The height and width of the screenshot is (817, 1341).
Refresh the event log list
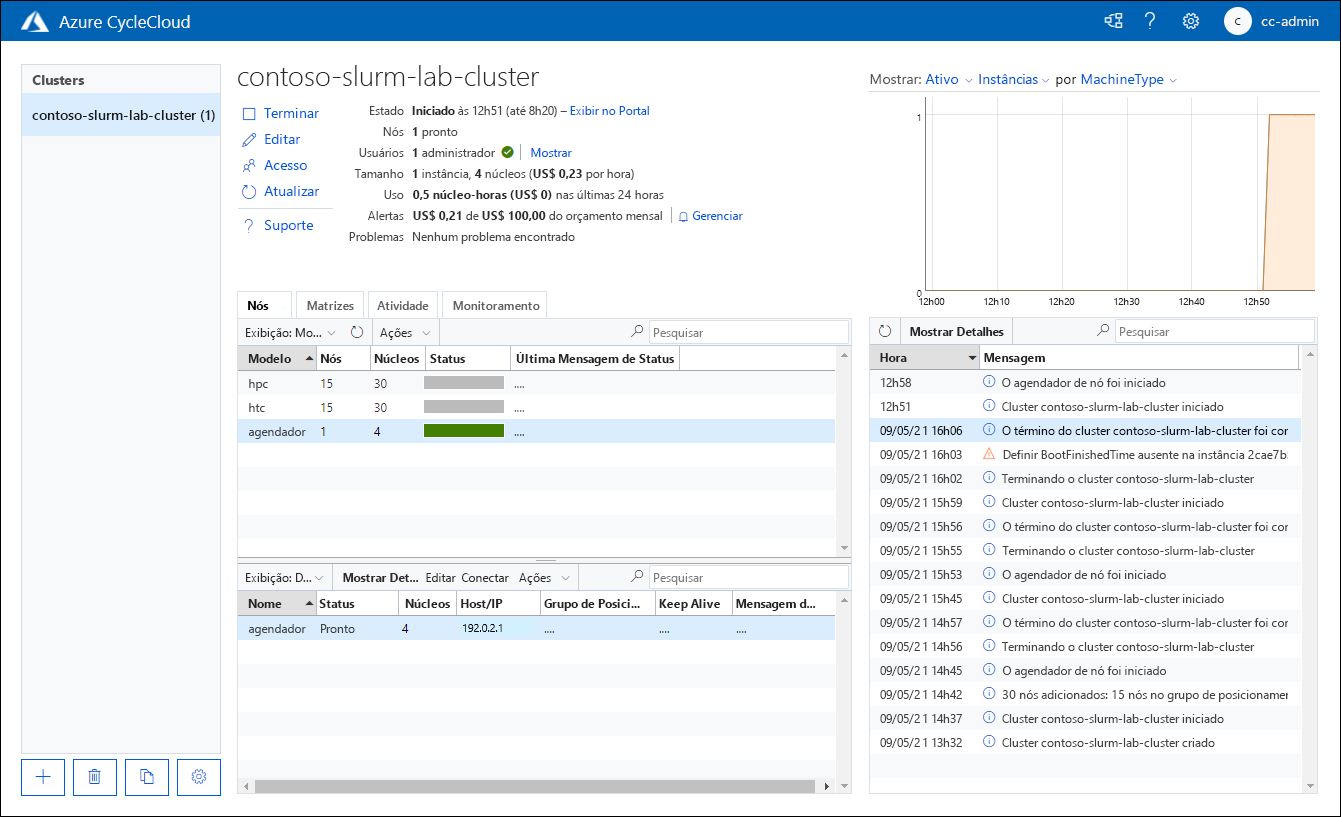pyautogui.click(x=885, y=331)
